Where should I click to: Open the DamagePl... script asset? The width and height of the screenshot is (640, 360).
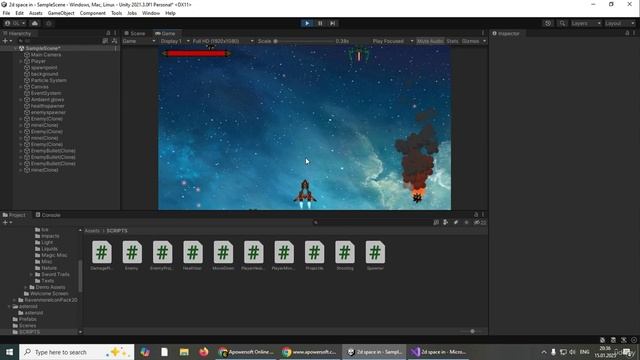click(102, 256)
